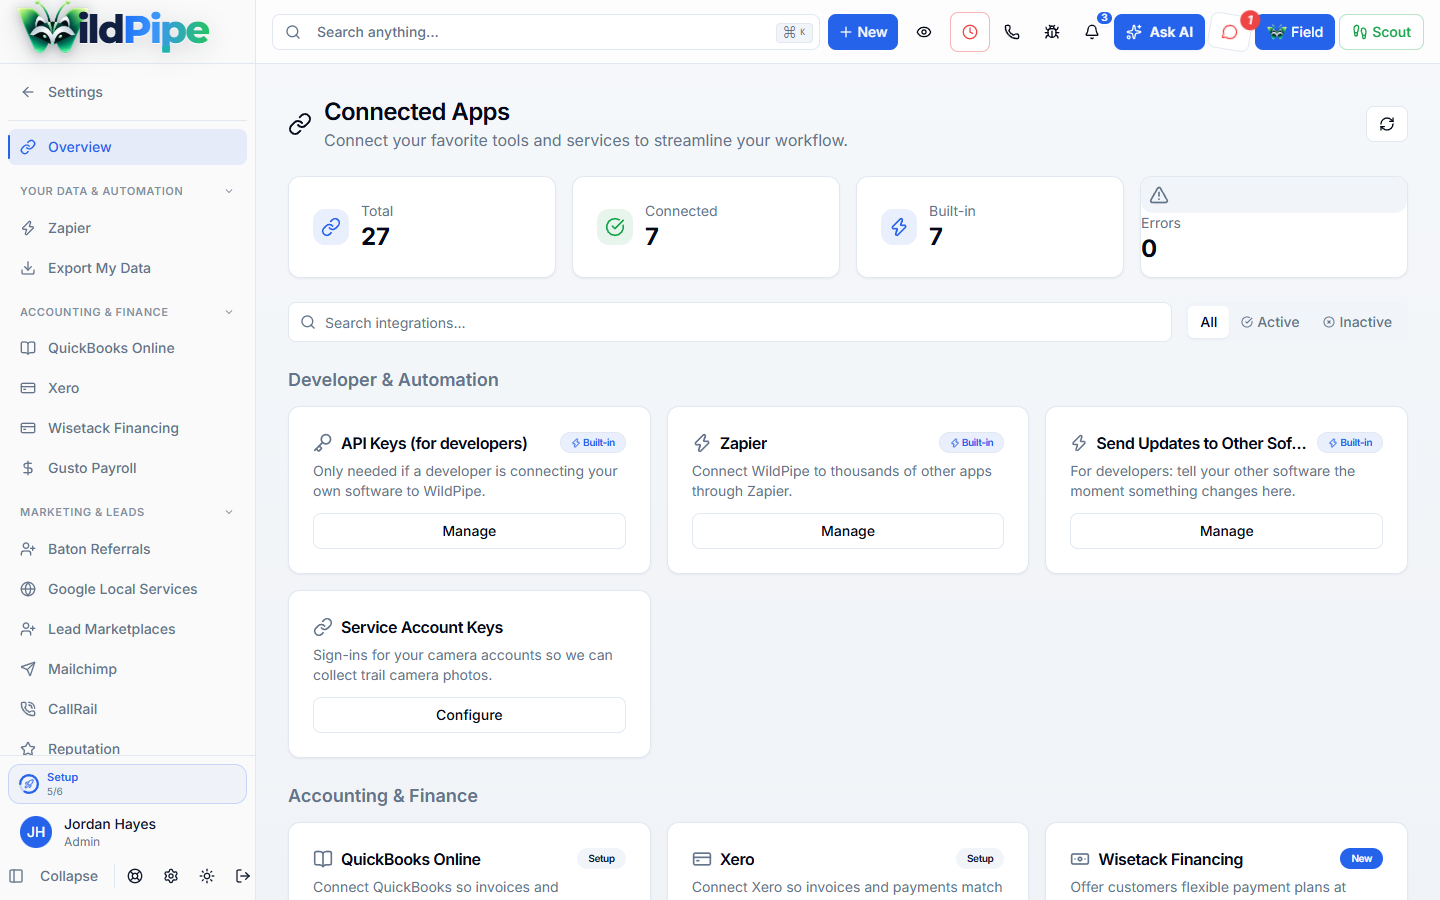Screen dimensions: 1440x900
Task: Click the refresh Connected Apps icon
Action: (1387, 124)
